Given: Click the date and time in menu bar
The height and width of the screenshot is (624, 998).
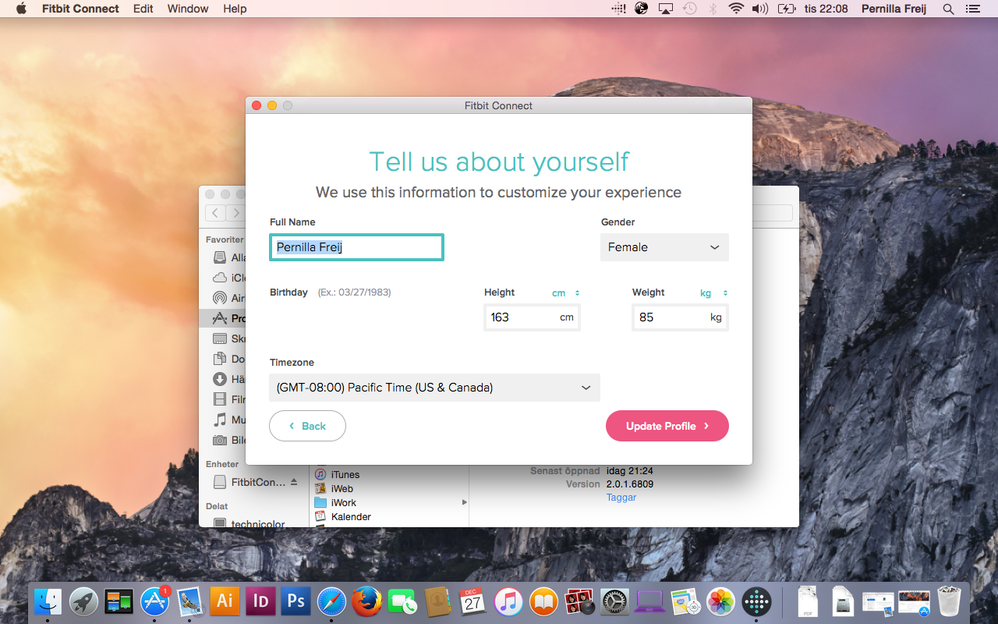Looking at the screenshot, I should pos(826,9).
